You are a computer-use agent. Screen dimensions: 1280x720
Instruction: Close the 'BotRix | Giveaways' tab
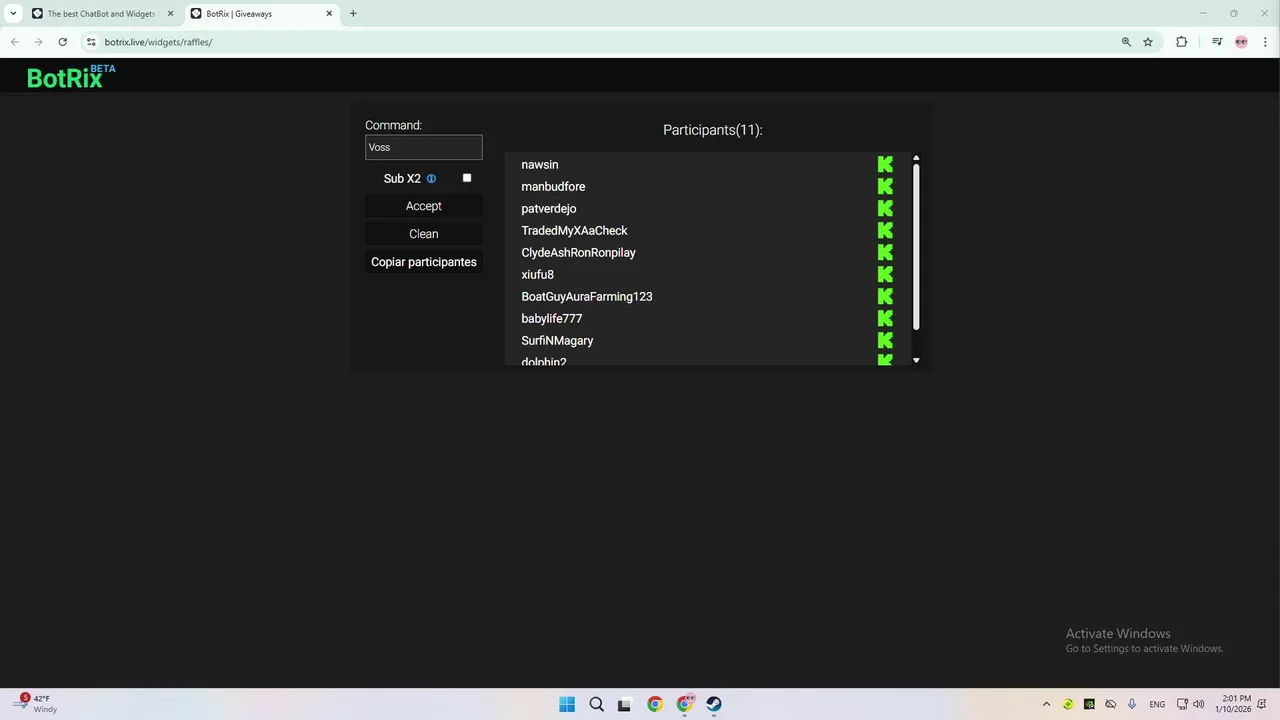click(329, 14)
